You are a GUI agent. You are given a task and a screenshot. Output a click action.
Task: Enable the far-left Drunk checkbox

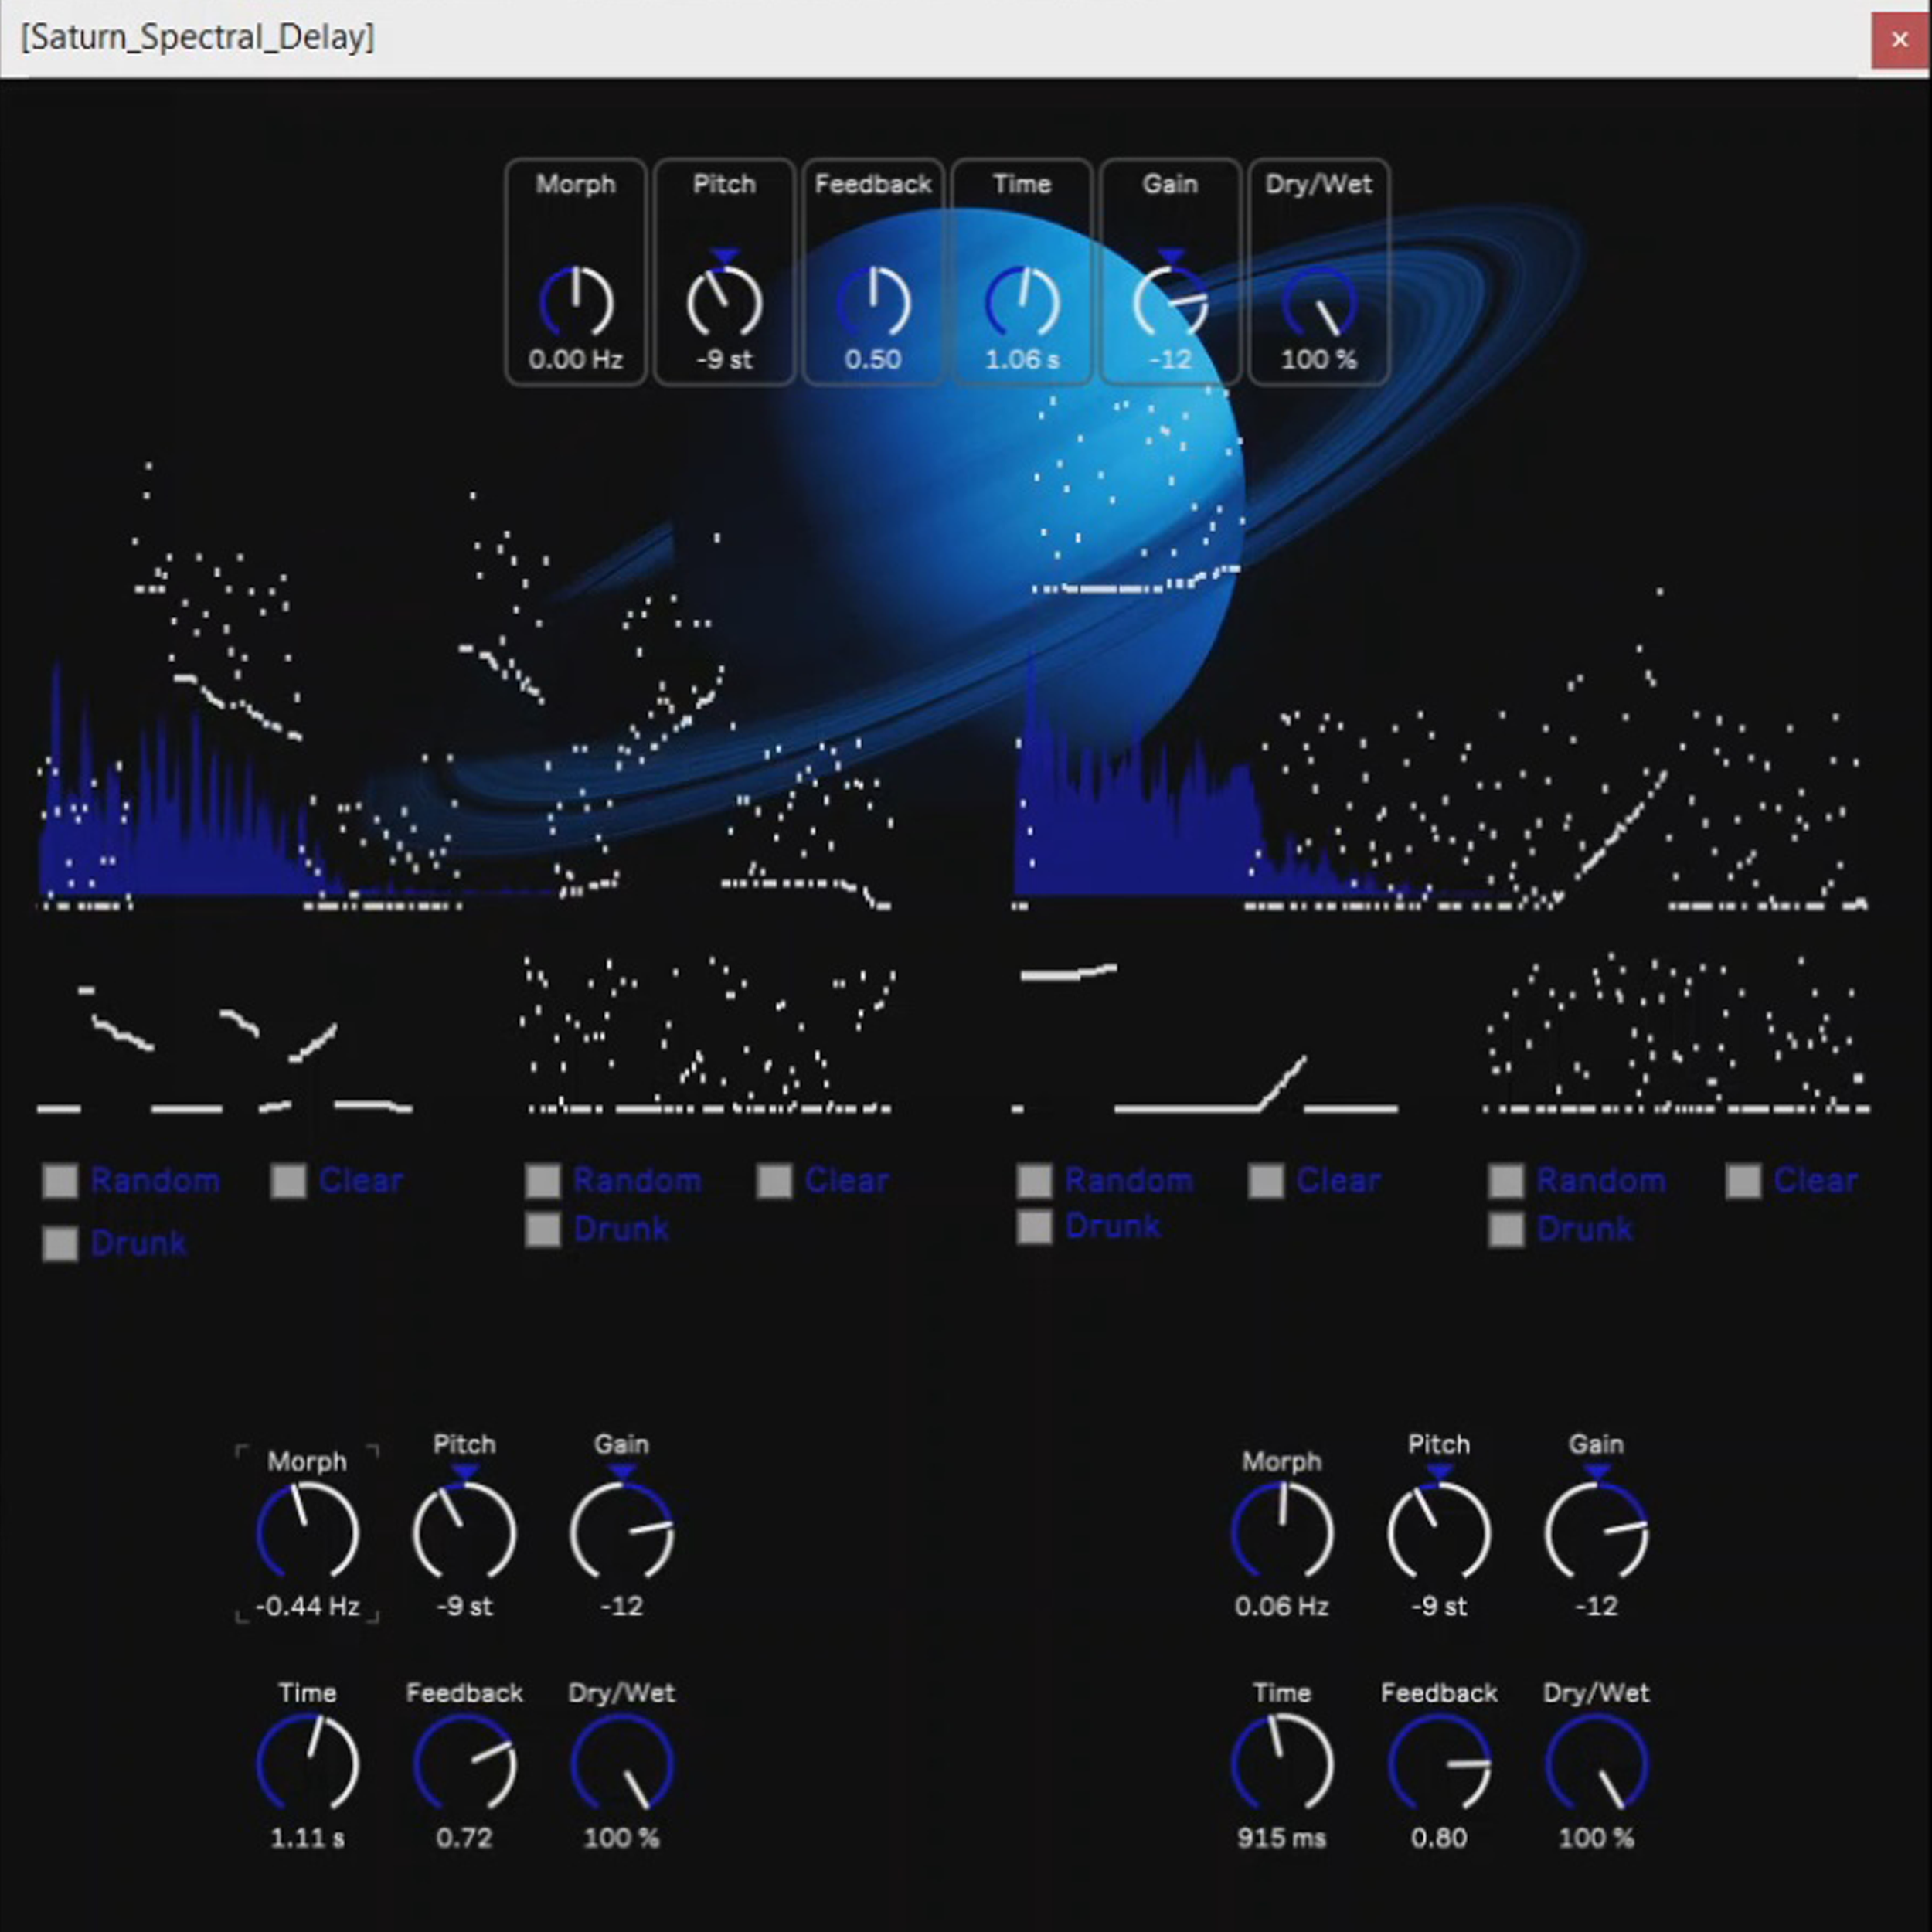[60, 1244]
